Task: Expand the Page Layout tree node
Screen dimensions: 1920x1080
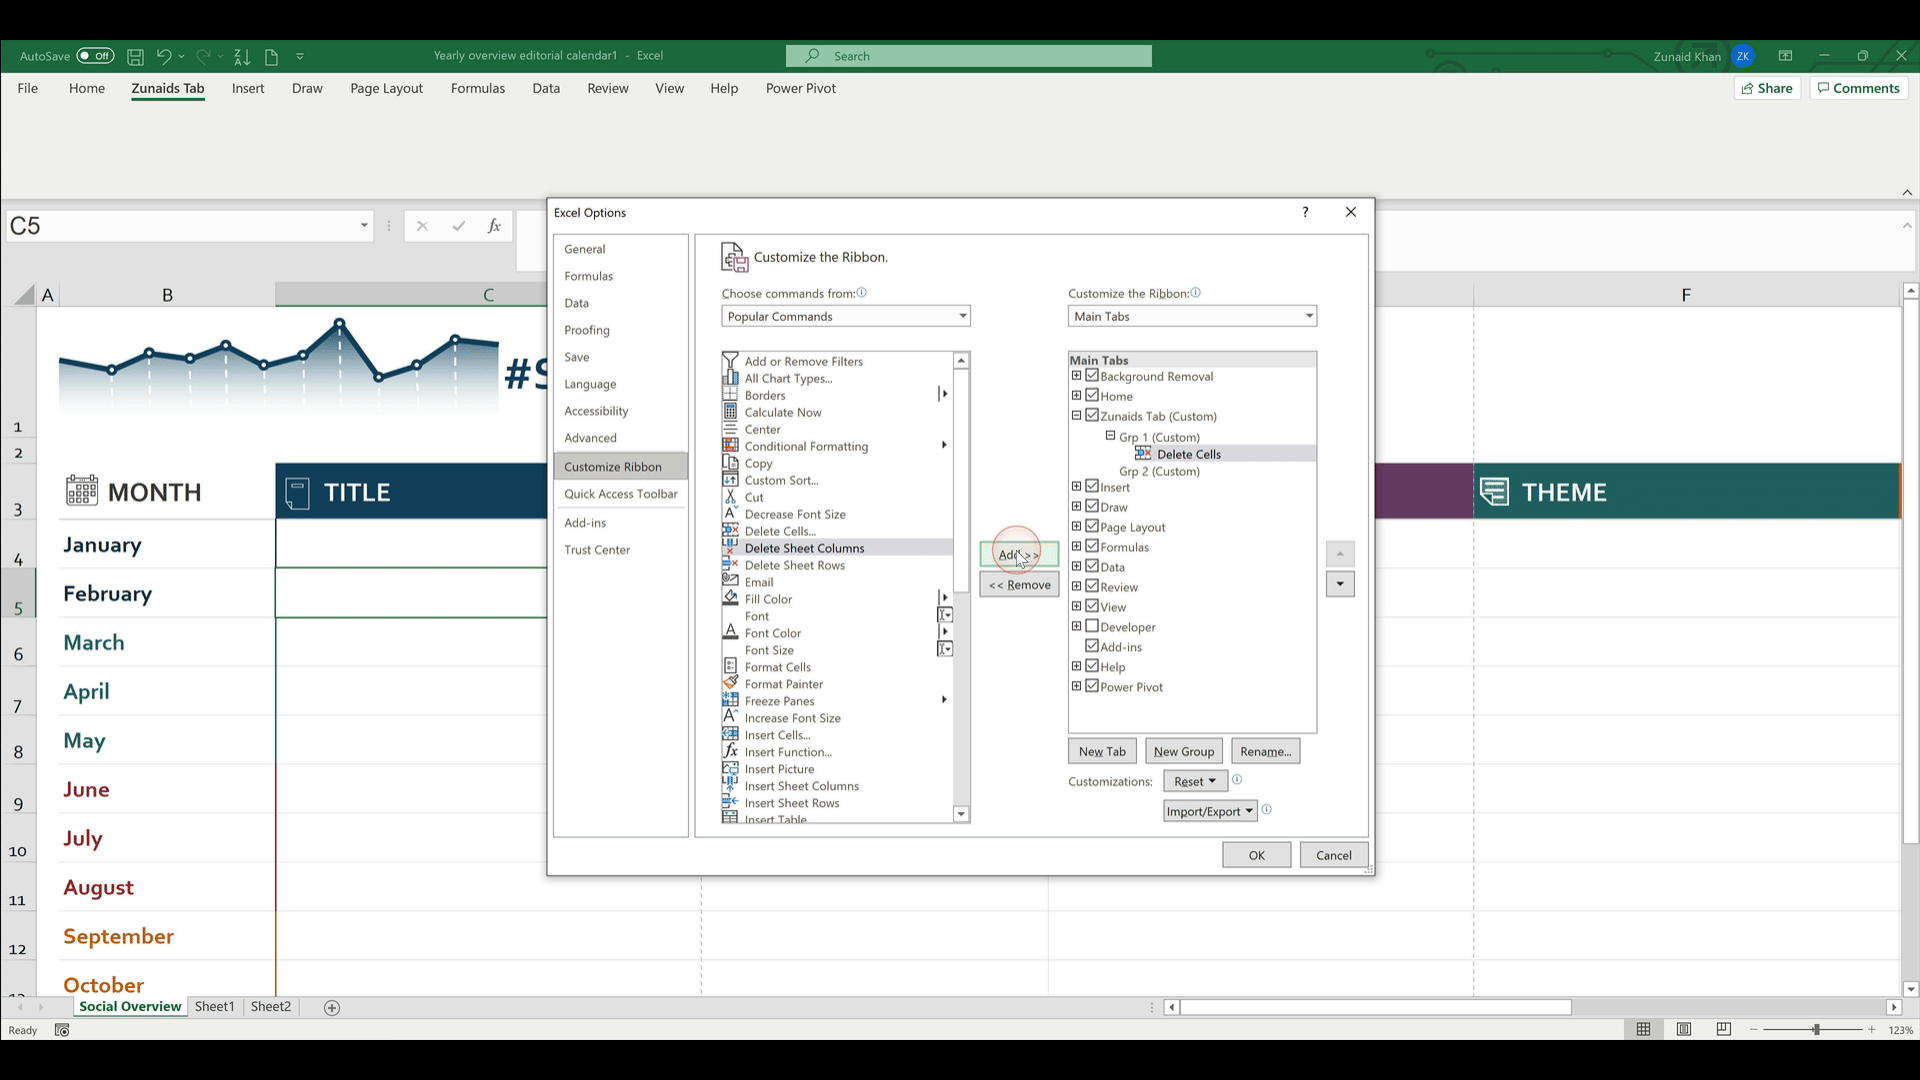Action: tap(1076, 526)
